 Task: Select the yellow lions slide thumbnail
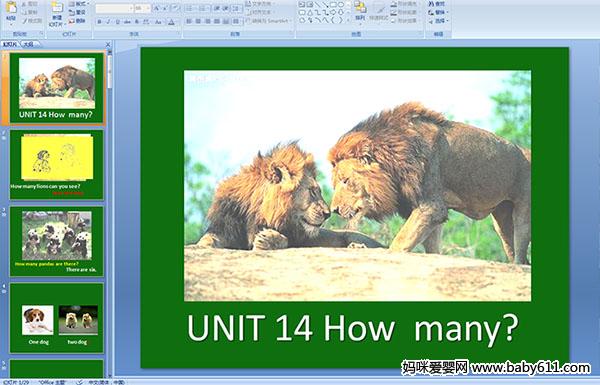57,165
